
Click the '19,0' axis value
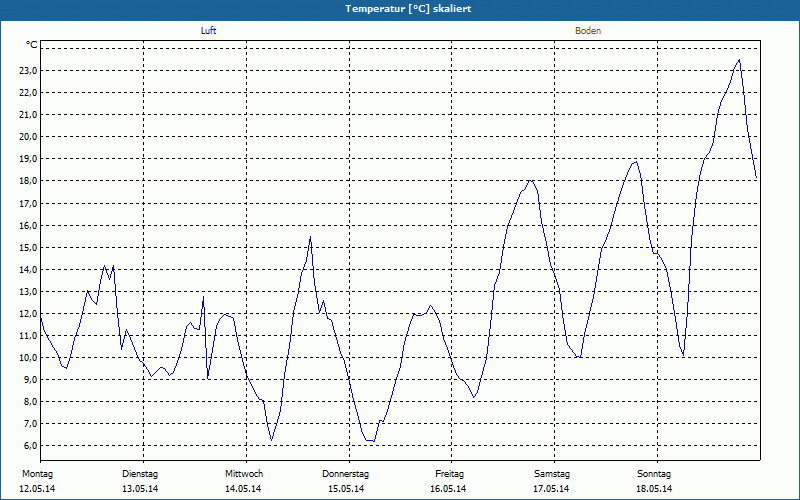point(28,159)
